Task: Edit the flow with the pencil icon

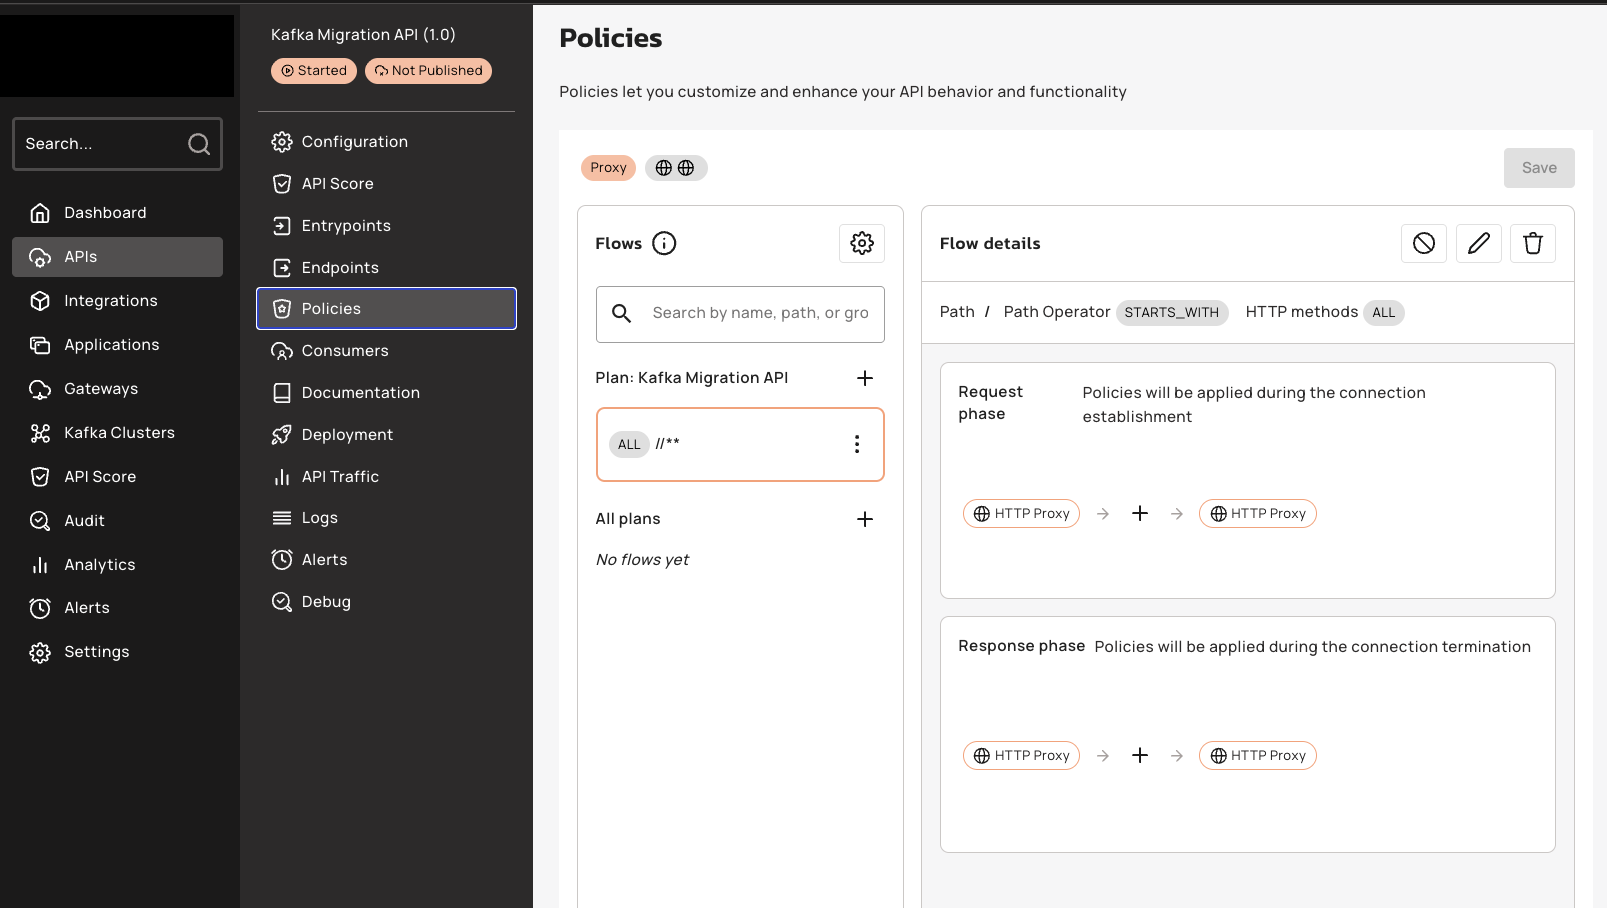Action: click(1479, 243)
